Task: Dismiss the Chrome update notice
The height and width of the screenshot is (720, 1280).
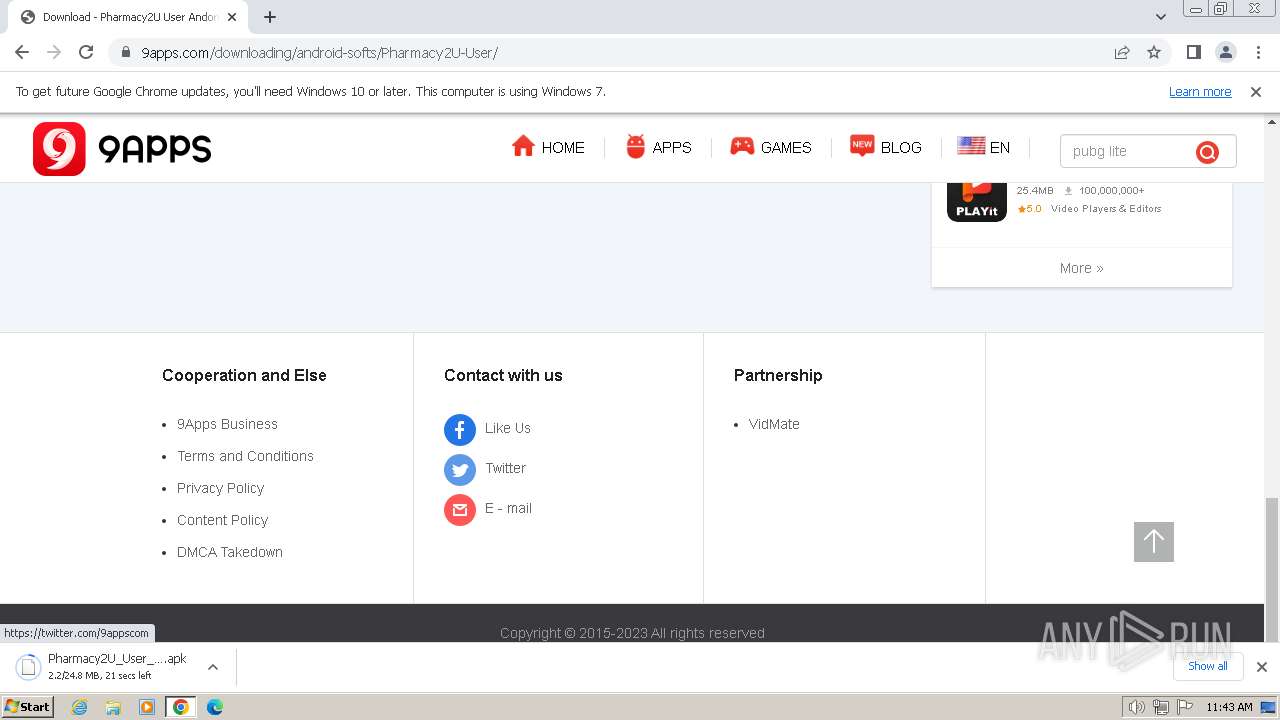Action: click(x=1256, y=92)
